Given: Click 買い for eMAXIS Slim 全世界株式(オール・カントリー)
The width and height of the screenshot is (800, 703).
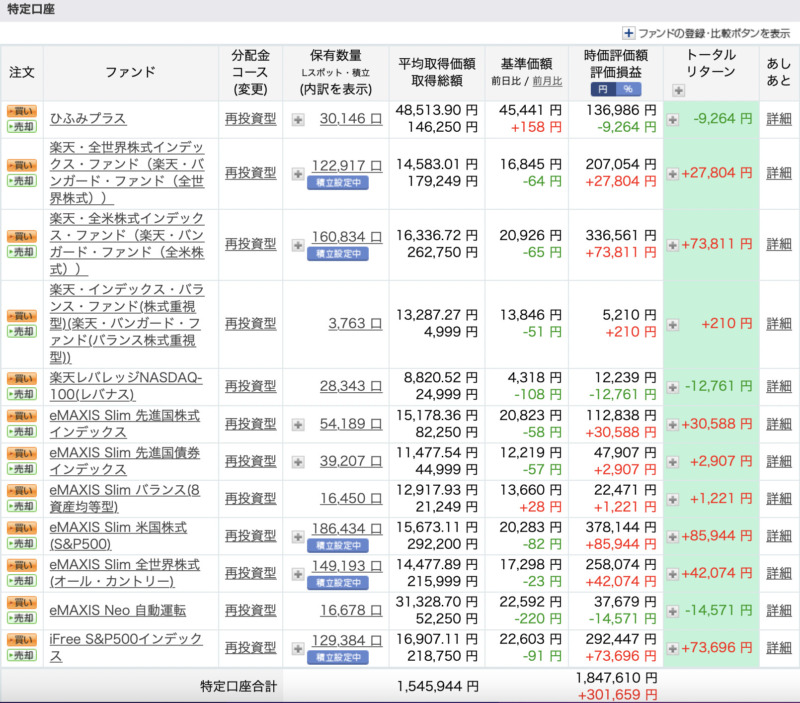Looking at the screenshot, I should click(x=22, y=565).
